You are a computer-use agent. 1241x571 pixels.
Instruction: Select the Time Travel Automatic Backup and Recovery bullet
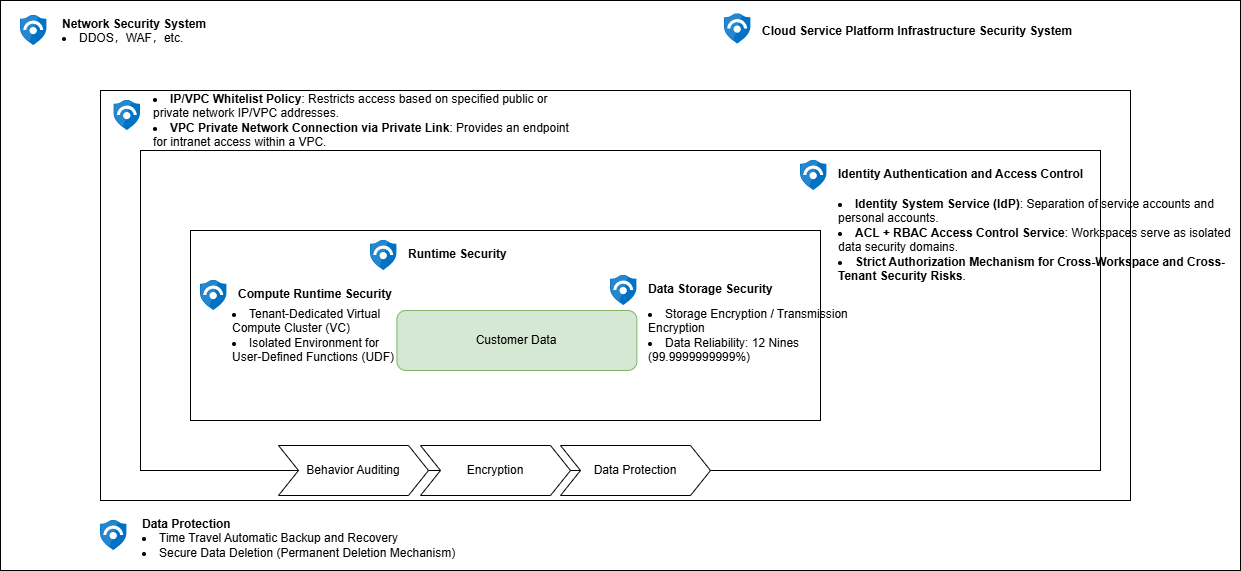pos(278,538)
